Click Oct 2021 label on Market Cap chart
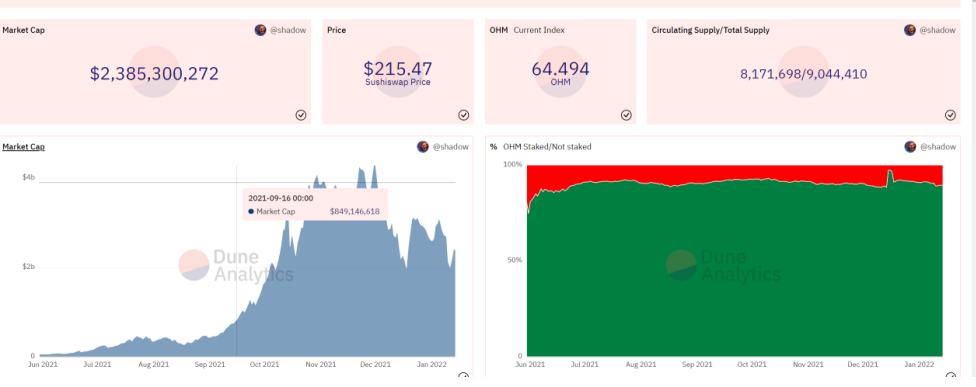976x387 pixels. coord(266,365)
